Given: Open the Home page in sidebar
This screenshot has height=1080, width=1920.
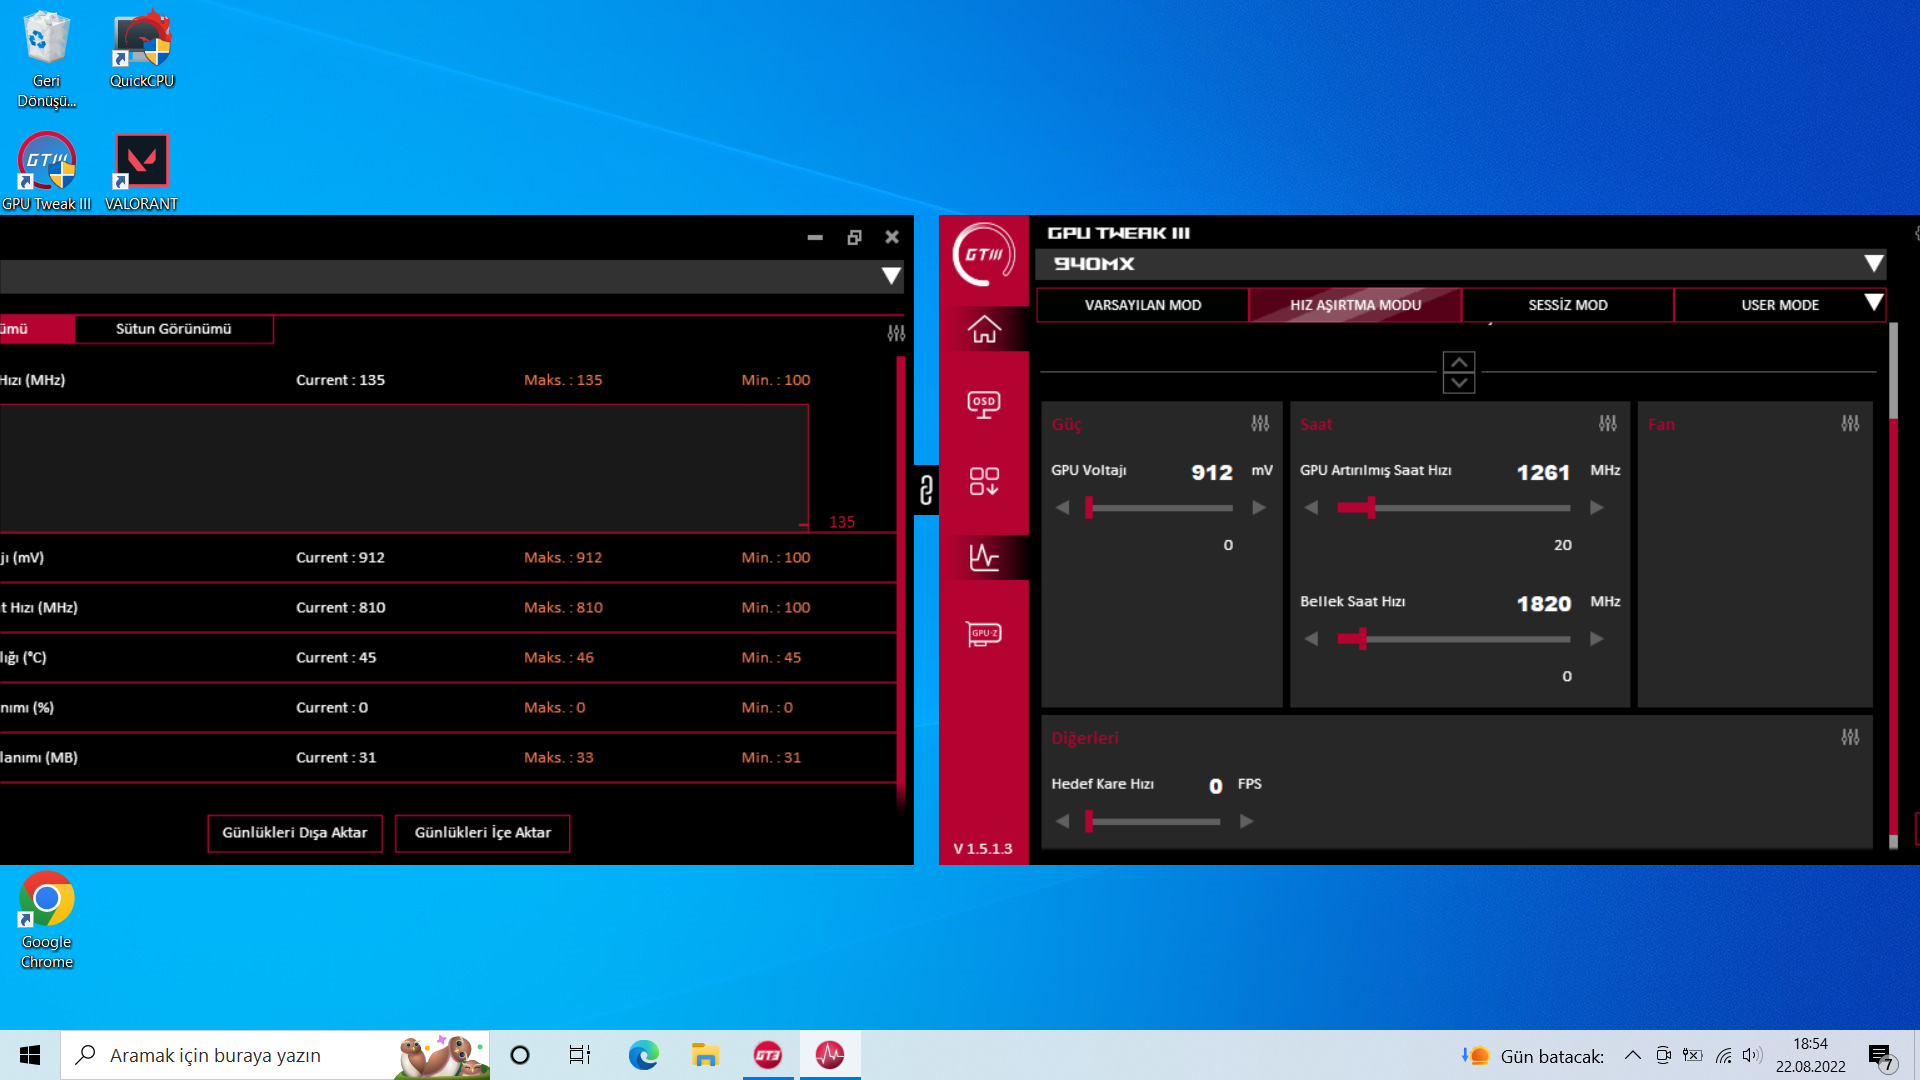Looking at the screenshot, I should [x=984, y=329].
